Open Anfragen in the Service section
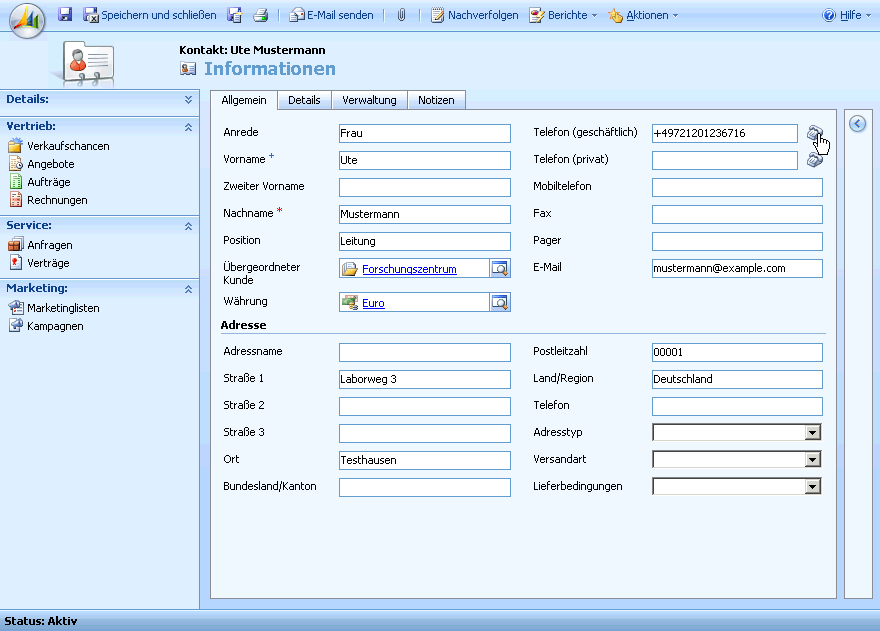The width and height of the screenshot is (880, 631). (40, 245)
